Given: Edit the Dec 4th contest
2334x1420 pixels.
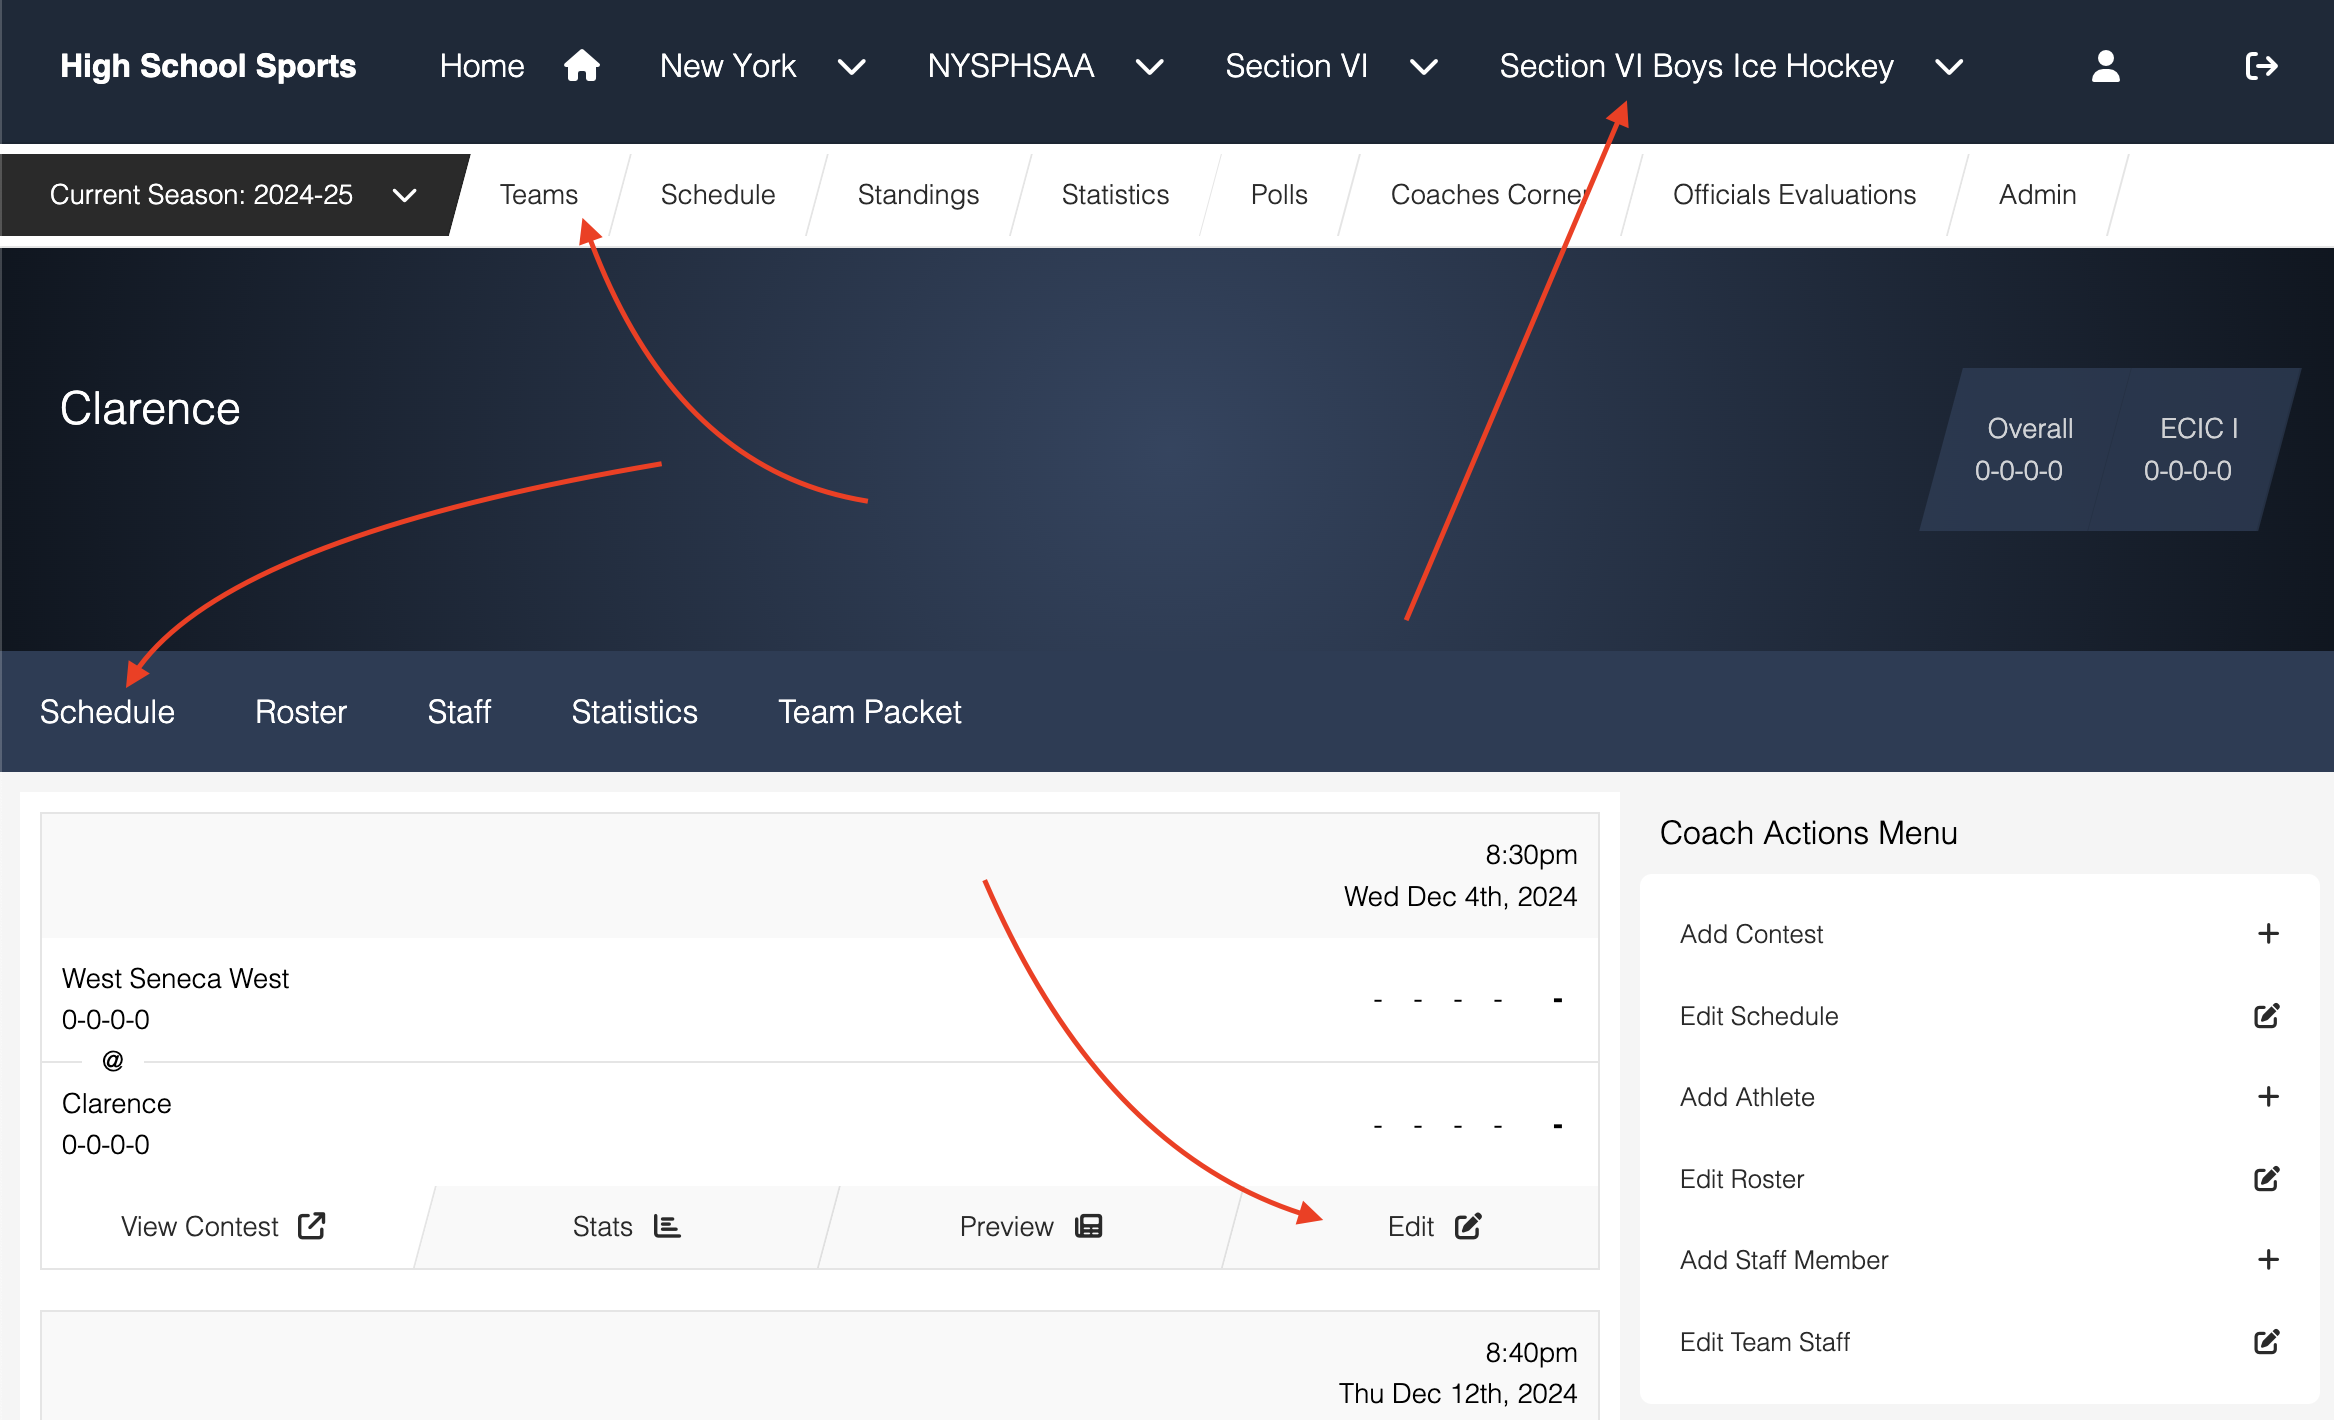Looking at the screenshot, I should pos(1434,1227).
